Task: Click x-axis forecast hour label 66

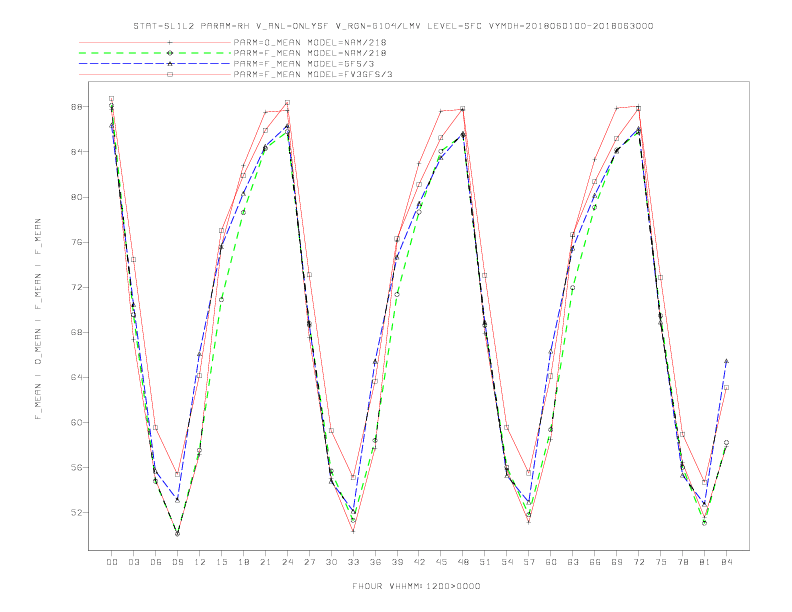Action: coord(595,562)
